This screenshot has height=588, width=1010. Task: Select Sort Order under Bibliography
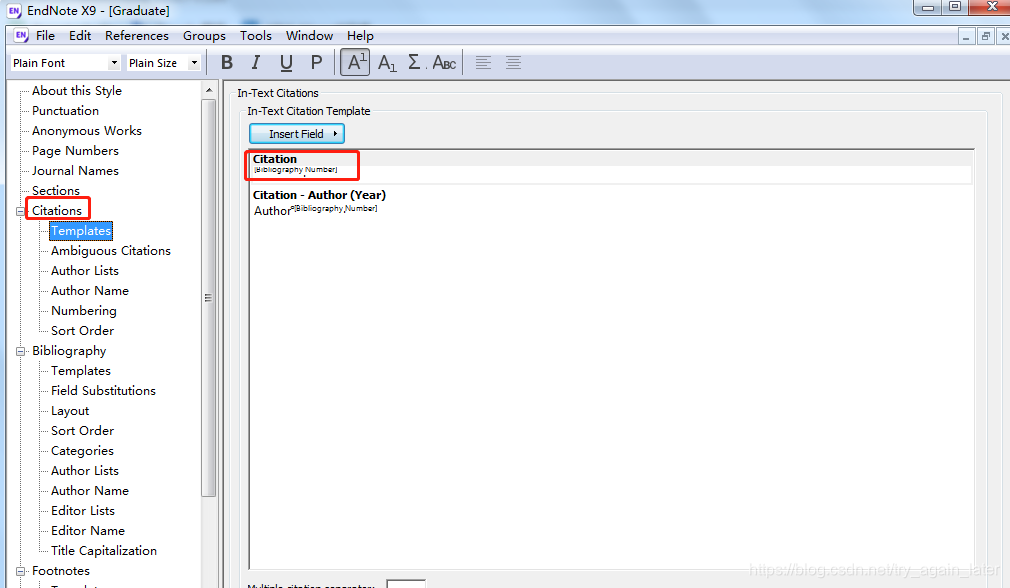pyautogui.click(x=82, y=431)
